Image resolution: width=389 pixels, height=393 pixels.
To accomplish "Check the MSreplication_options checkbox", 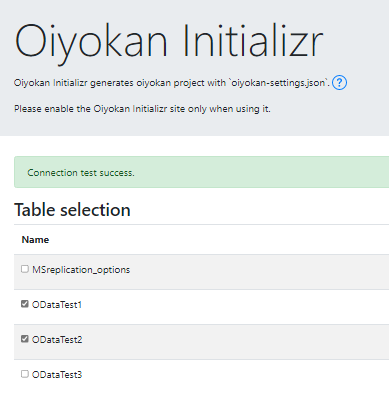I will tap(25, 269).
